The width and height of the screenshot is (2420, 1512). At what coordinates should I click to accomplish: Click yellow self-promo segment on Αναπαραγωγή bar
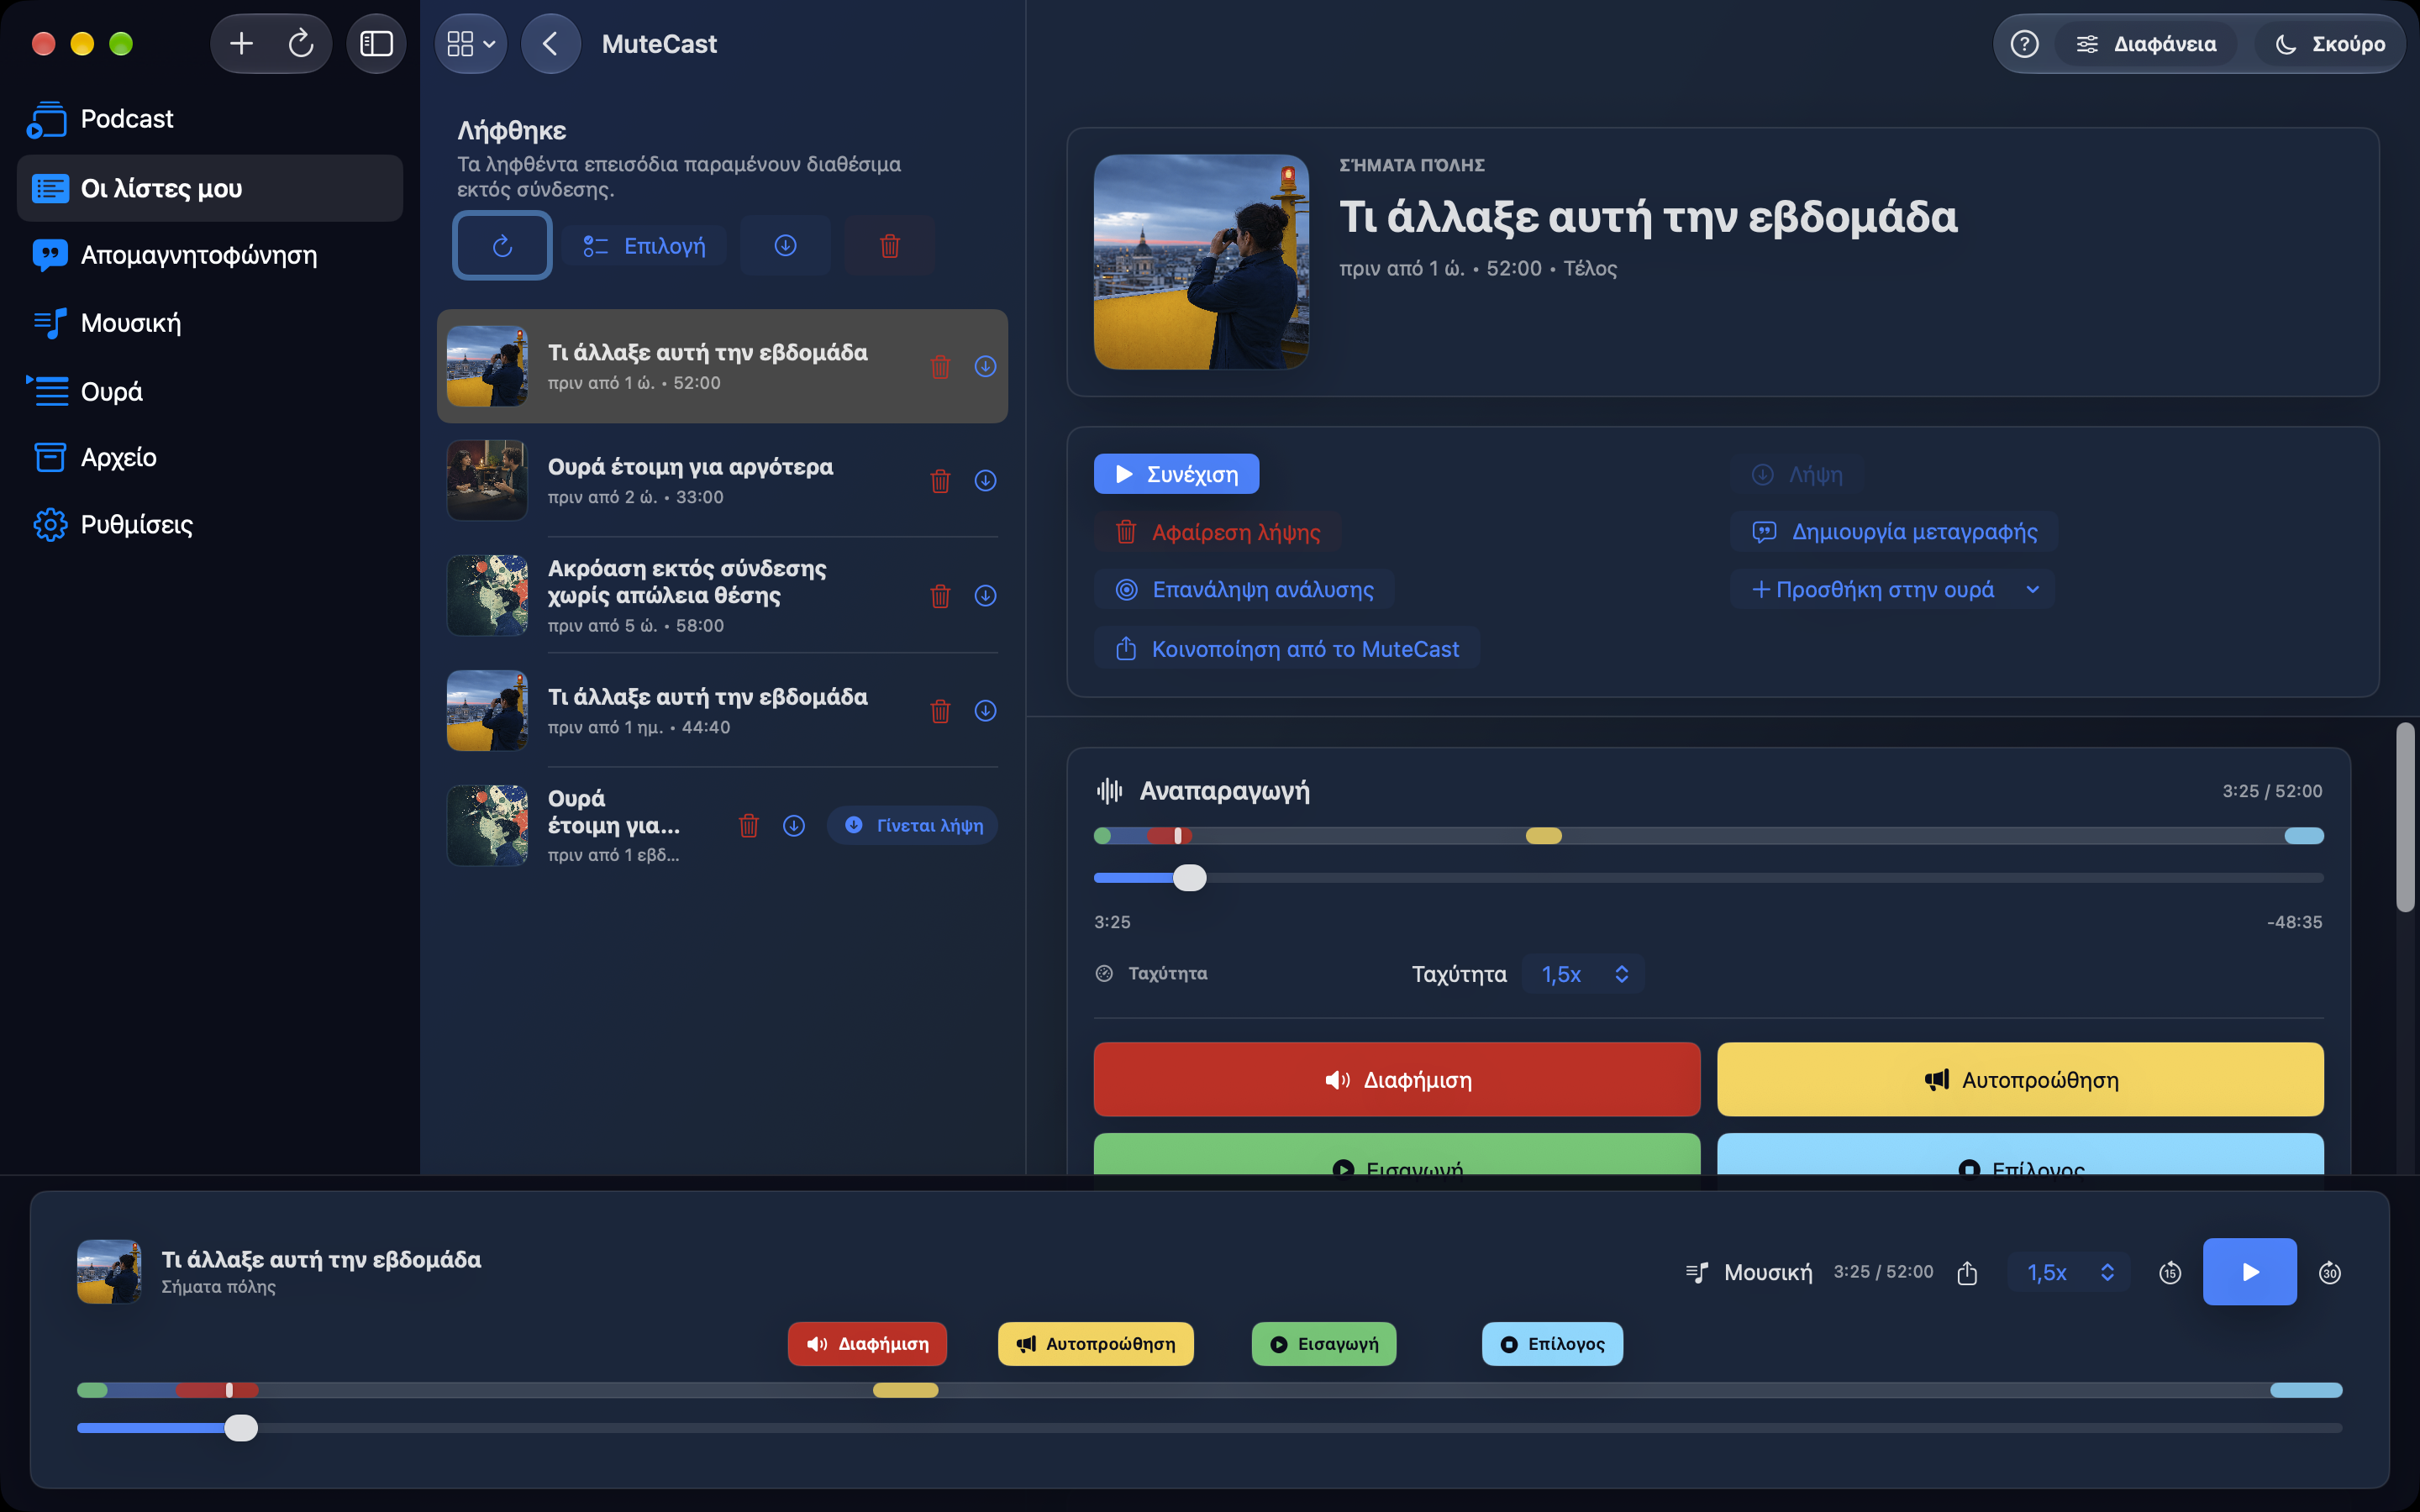point(1543,836)
